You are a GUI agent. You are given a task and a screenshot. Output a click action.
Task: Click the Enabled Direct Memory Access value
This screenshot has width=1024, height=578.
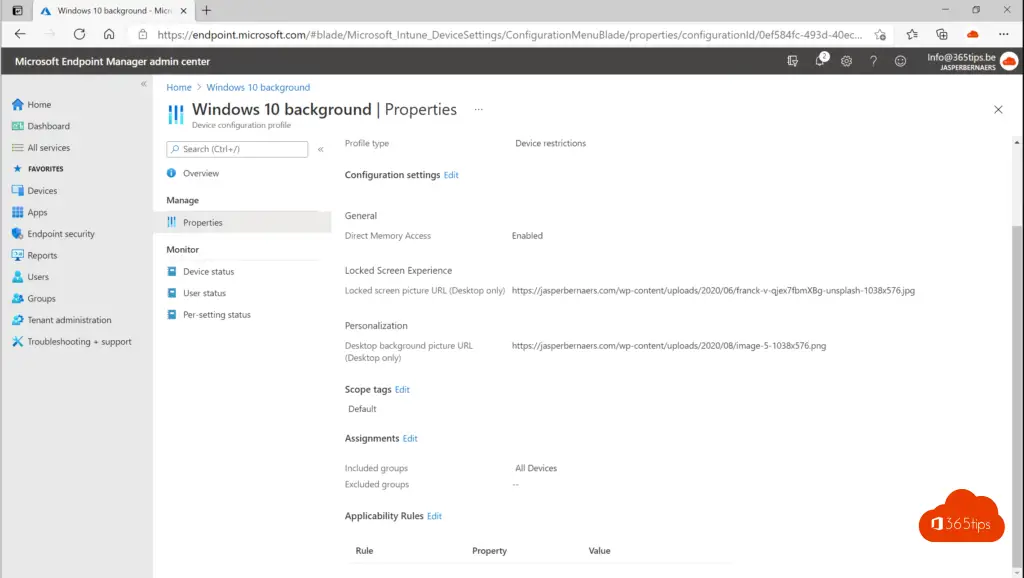tap(527, 236)
